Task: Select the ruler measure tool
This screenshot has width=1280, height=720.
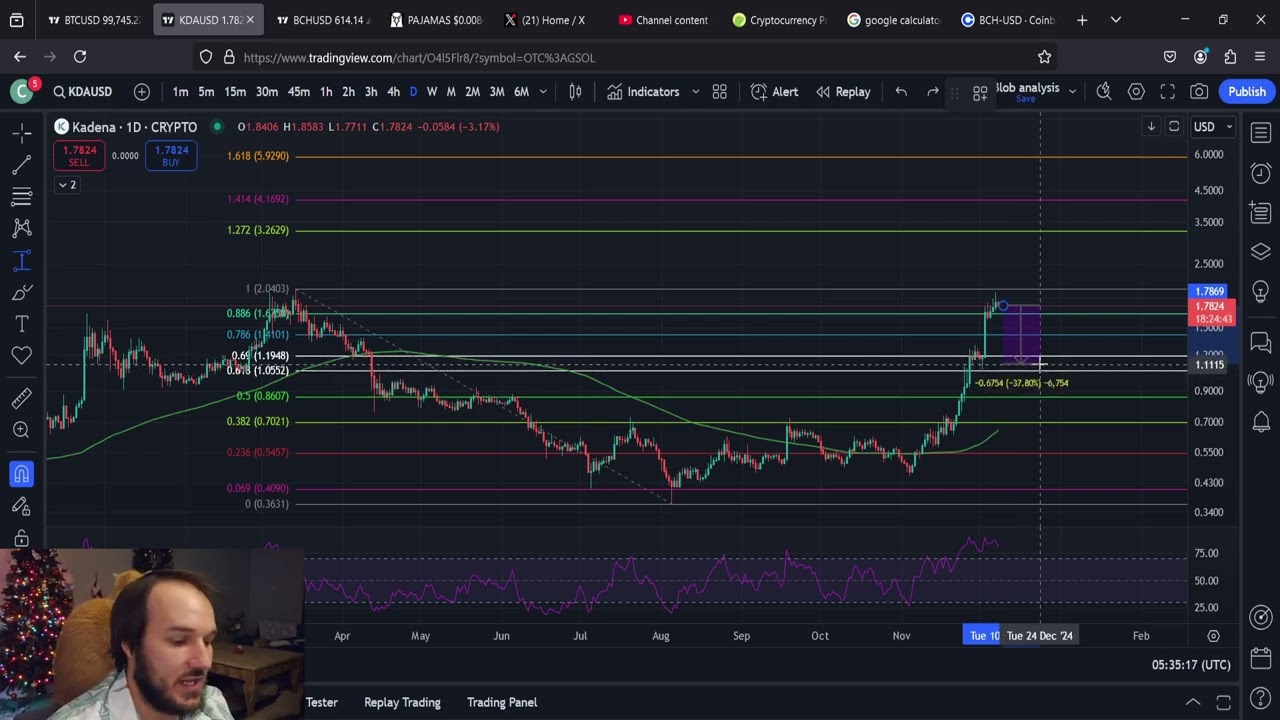Action: [x=22, y=399]
